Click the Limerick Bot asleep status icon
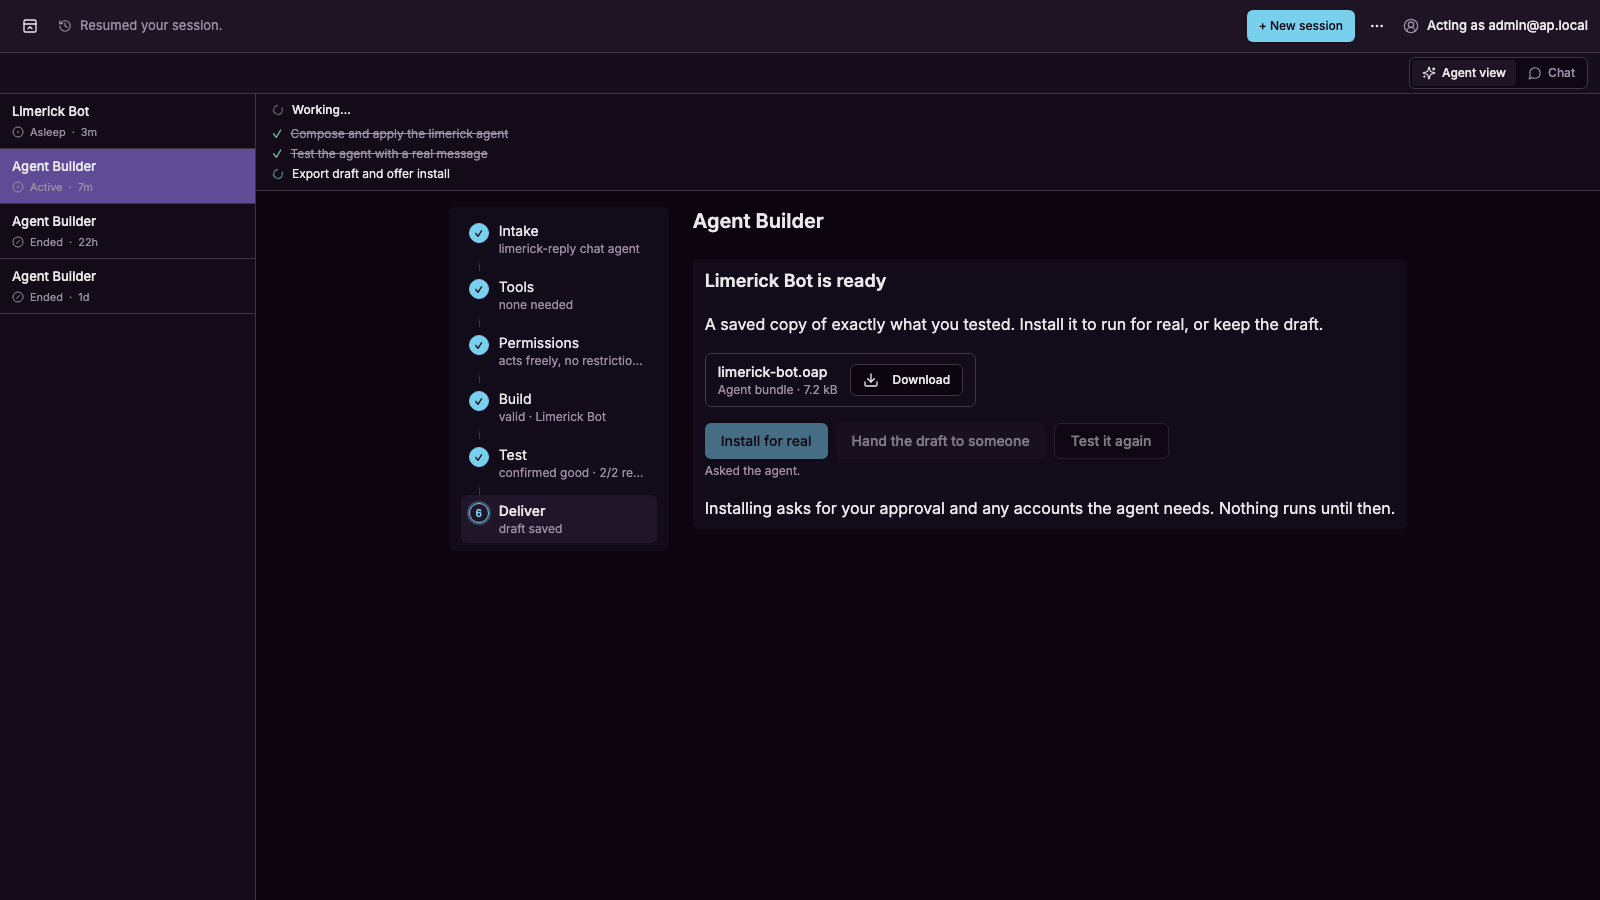 tap(18, 132)
